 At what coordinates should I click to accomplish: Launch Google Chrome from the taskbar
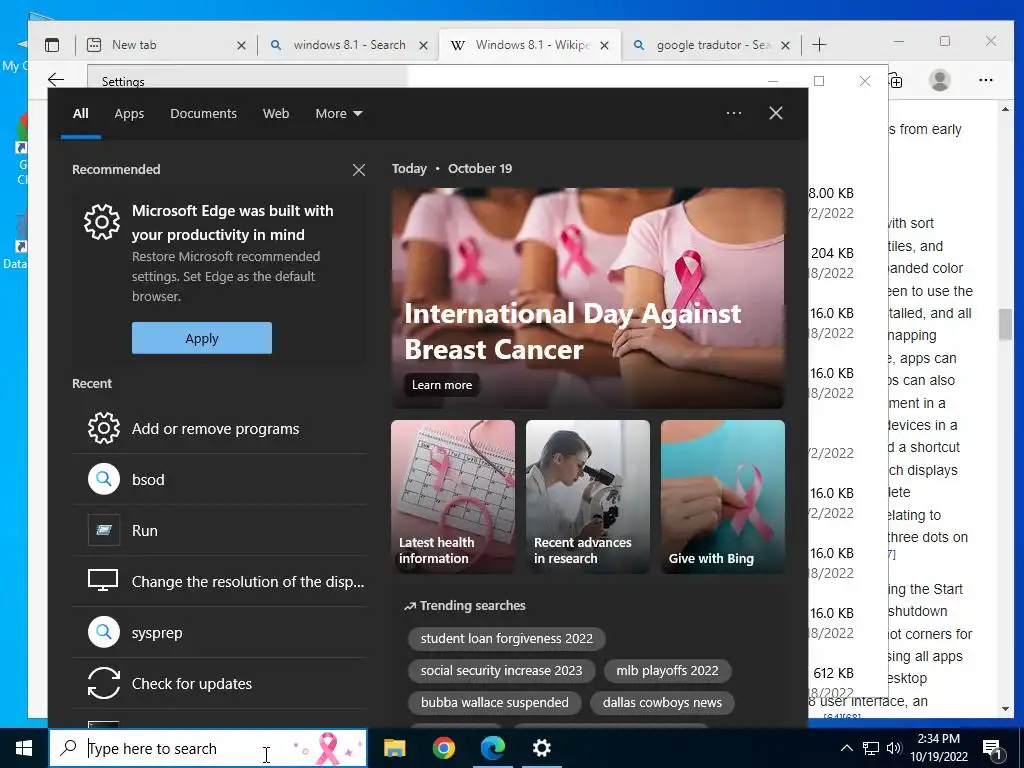pos(443,748)
